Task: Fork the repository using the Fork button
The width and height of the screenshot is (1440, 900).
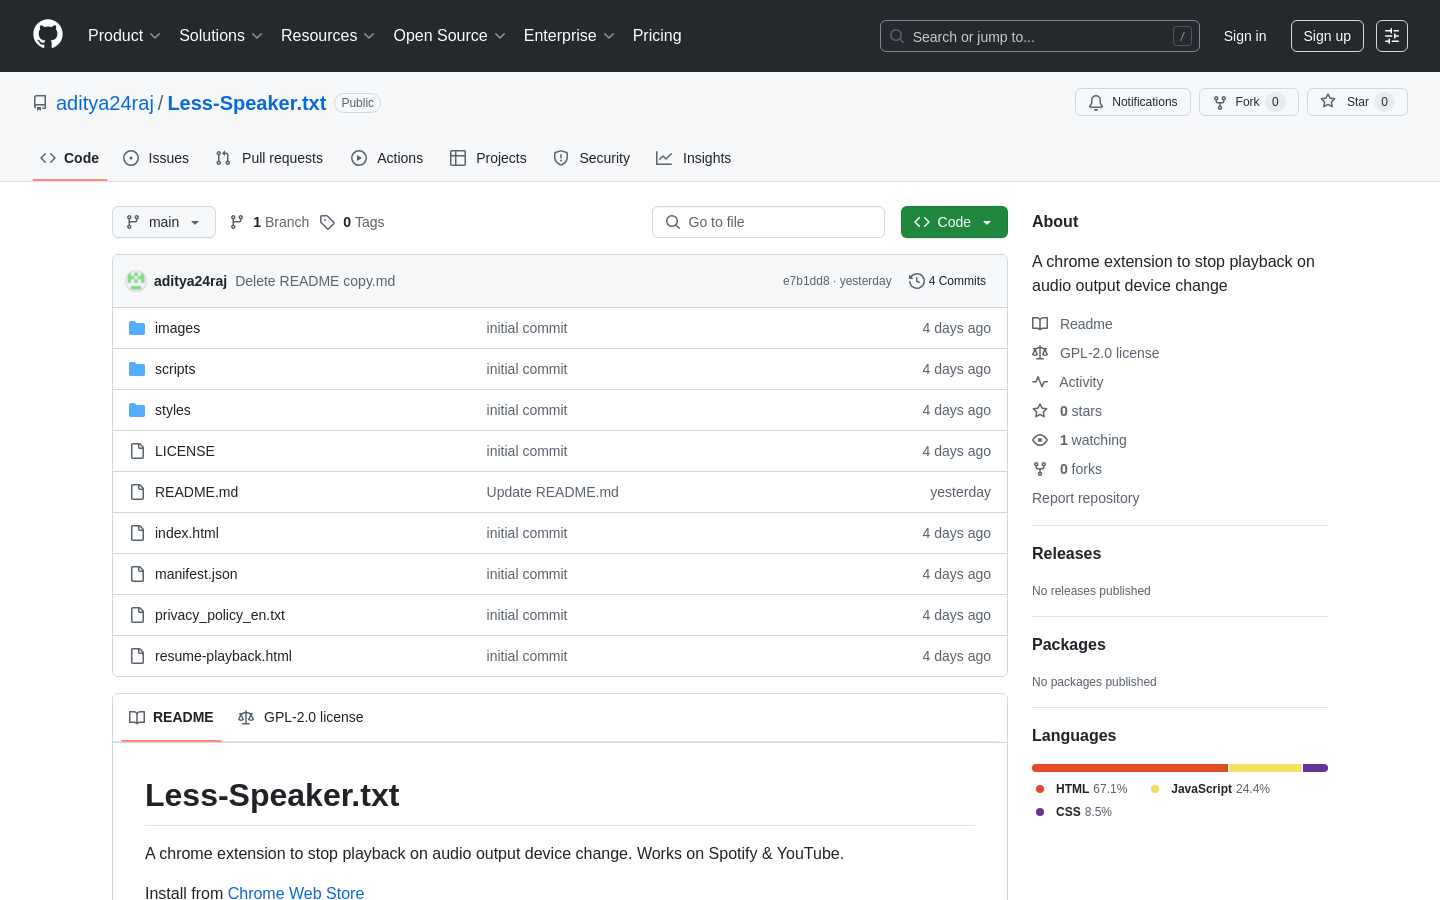Action: 1249,102
